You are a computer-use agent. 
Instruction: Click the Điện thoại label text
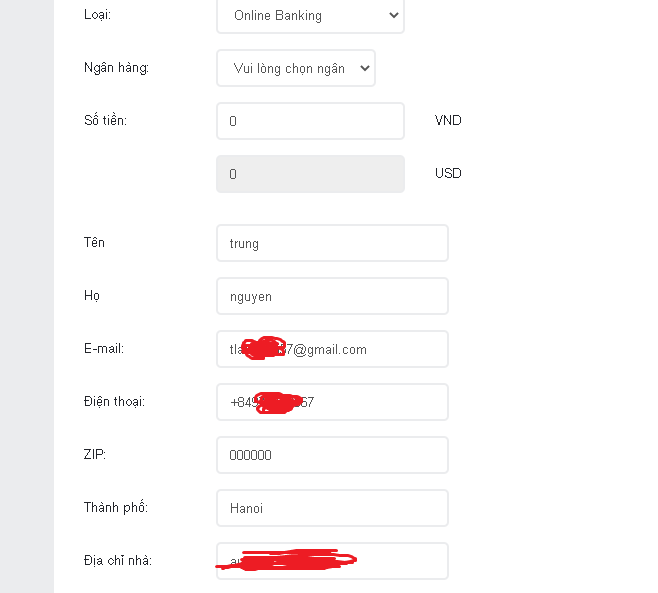(114, 401)
